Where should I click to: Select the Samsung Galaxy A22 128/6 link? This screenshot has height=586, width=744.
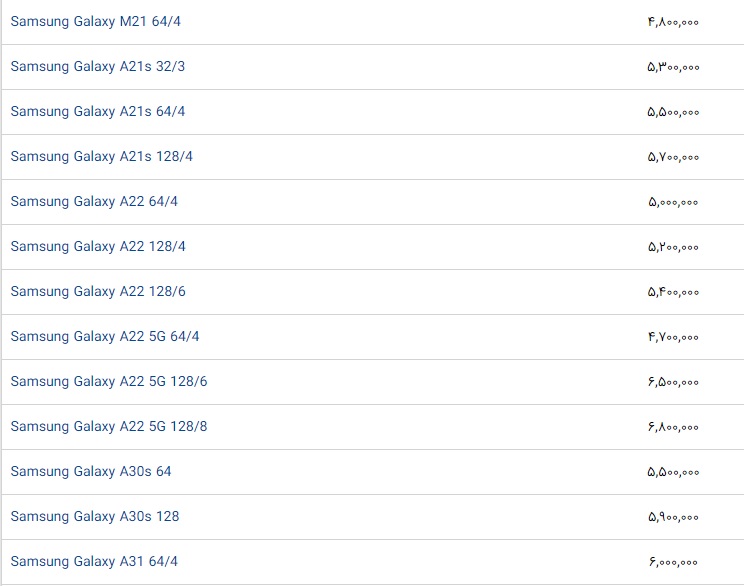click(x=98, y=291)
